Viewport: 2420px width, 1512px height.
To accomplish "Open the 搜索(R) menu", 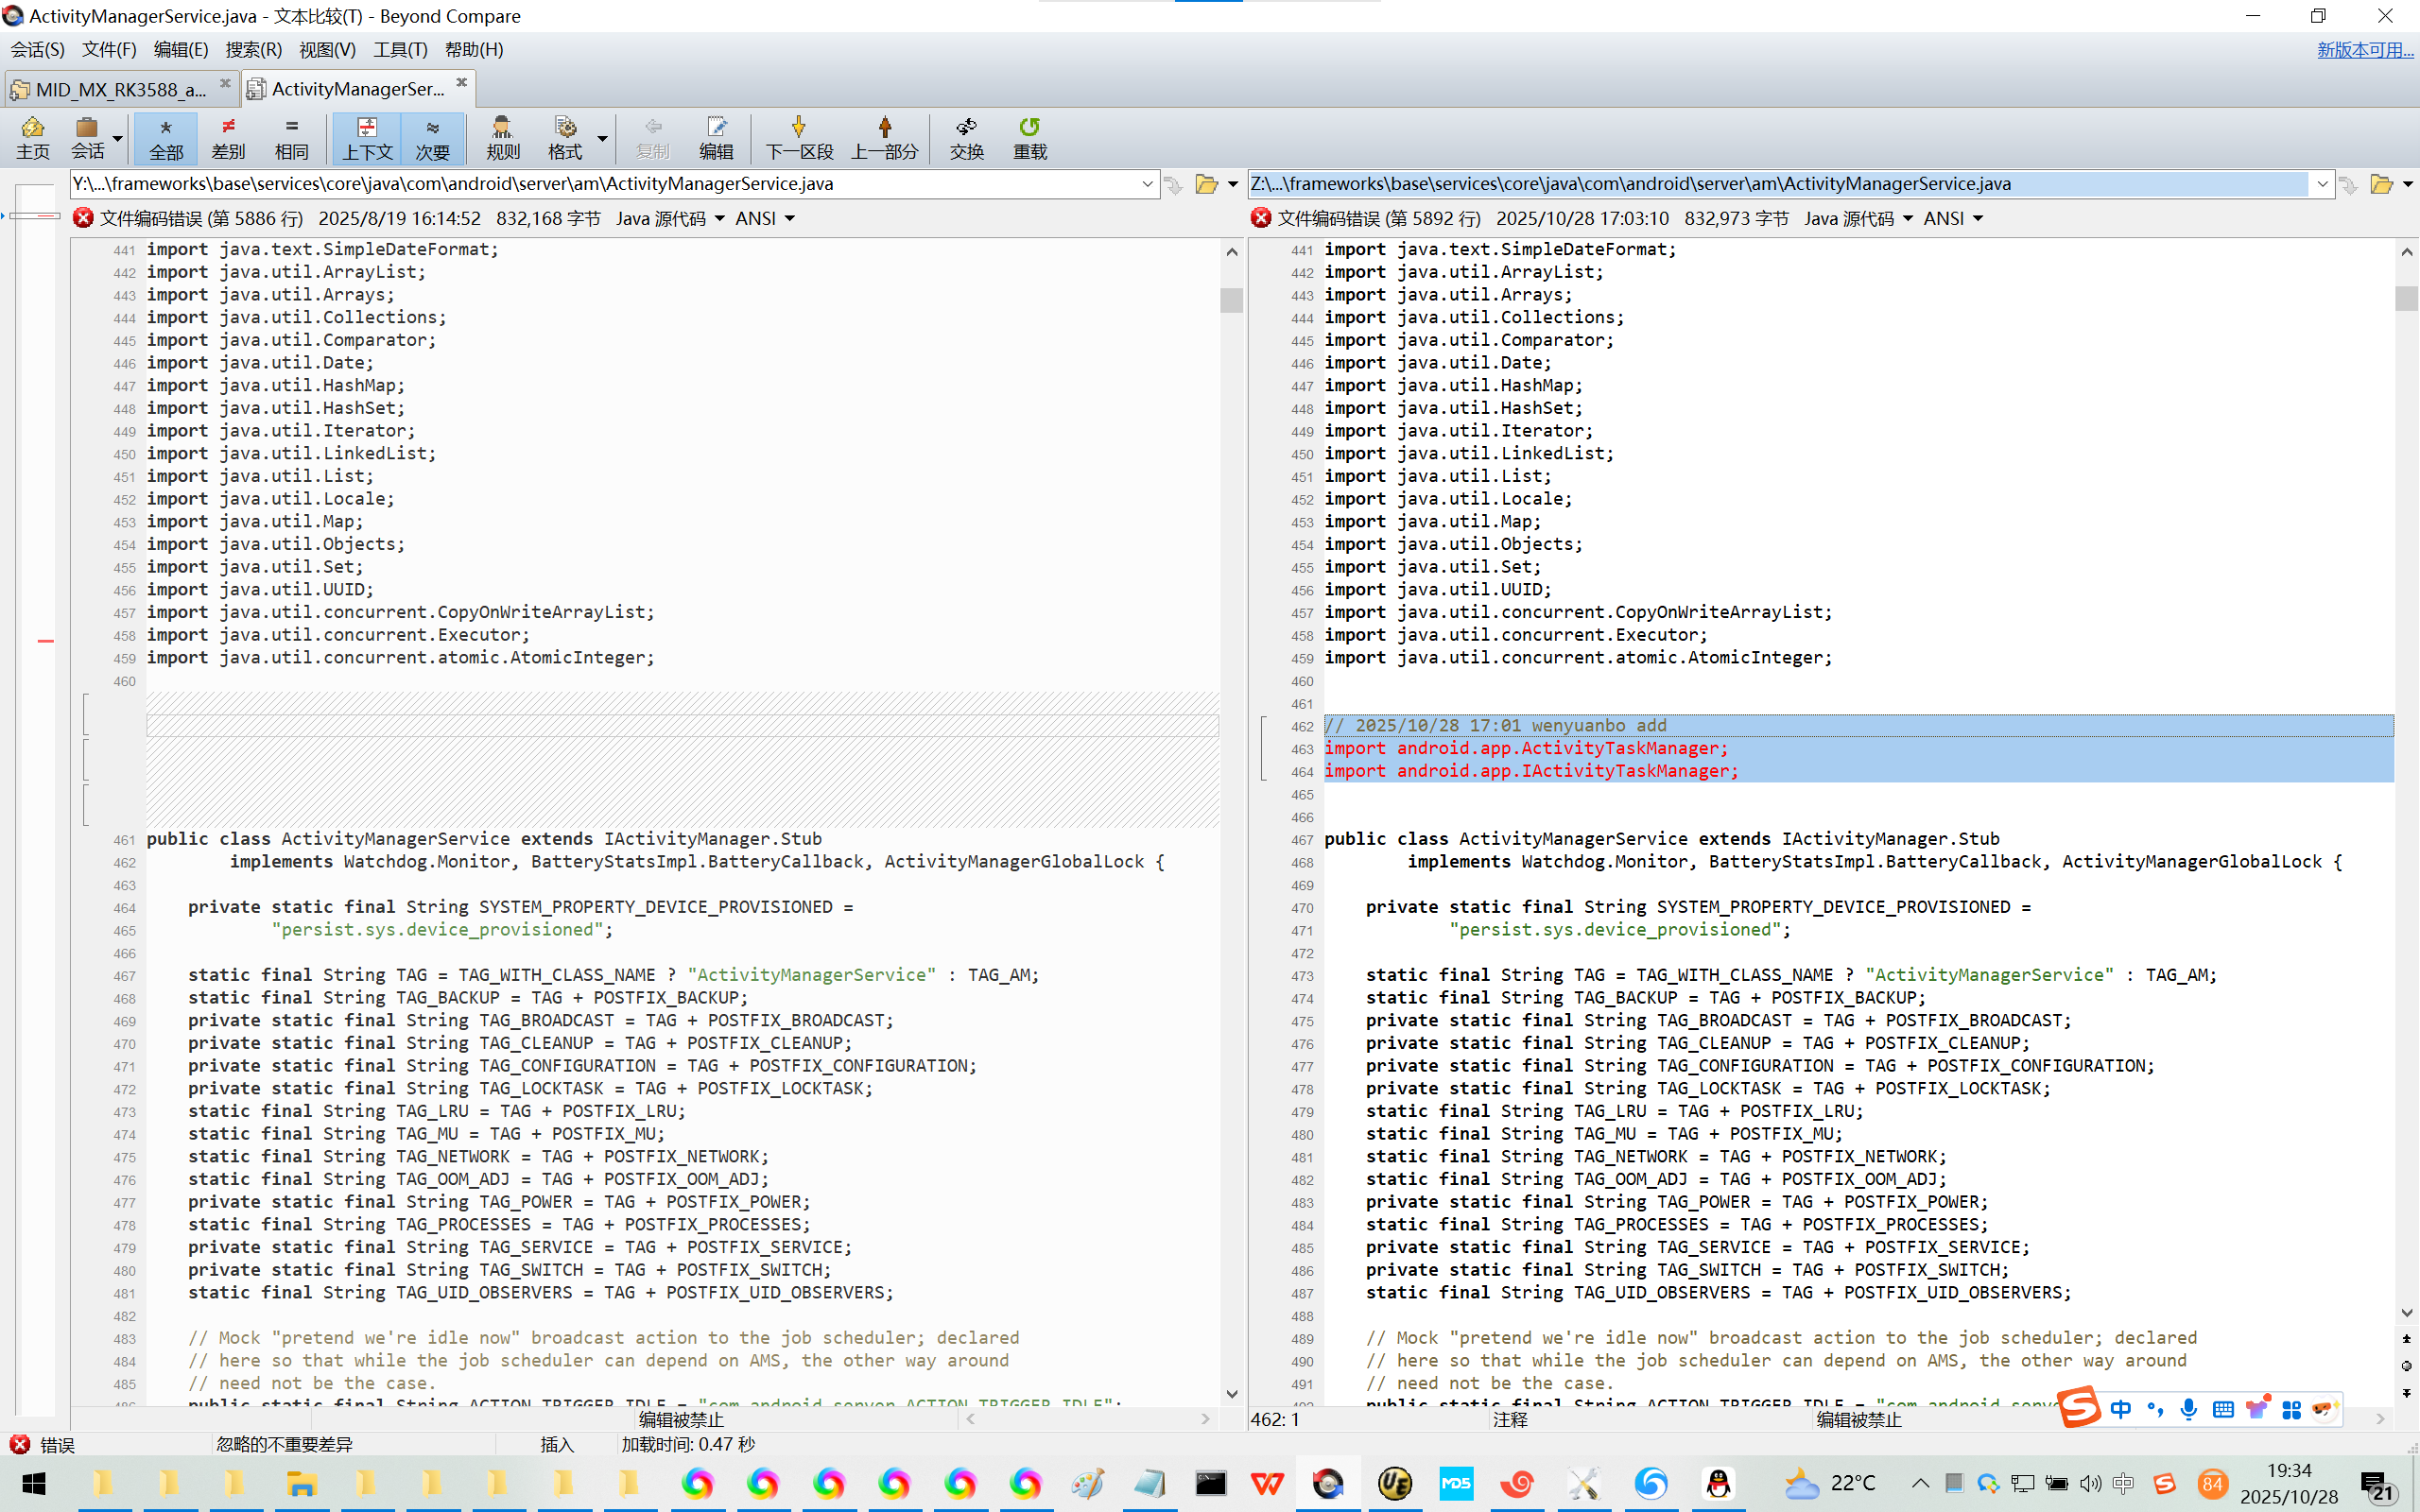I will point(253,49).
